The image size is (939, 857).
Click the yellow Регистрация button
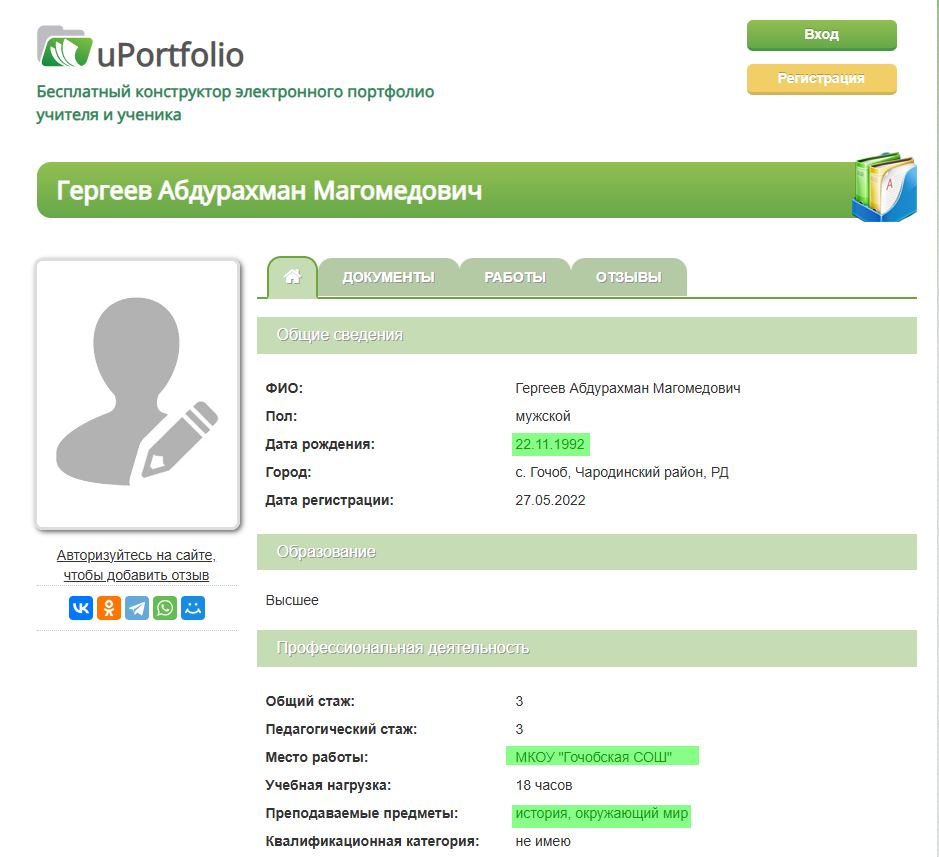821,79
